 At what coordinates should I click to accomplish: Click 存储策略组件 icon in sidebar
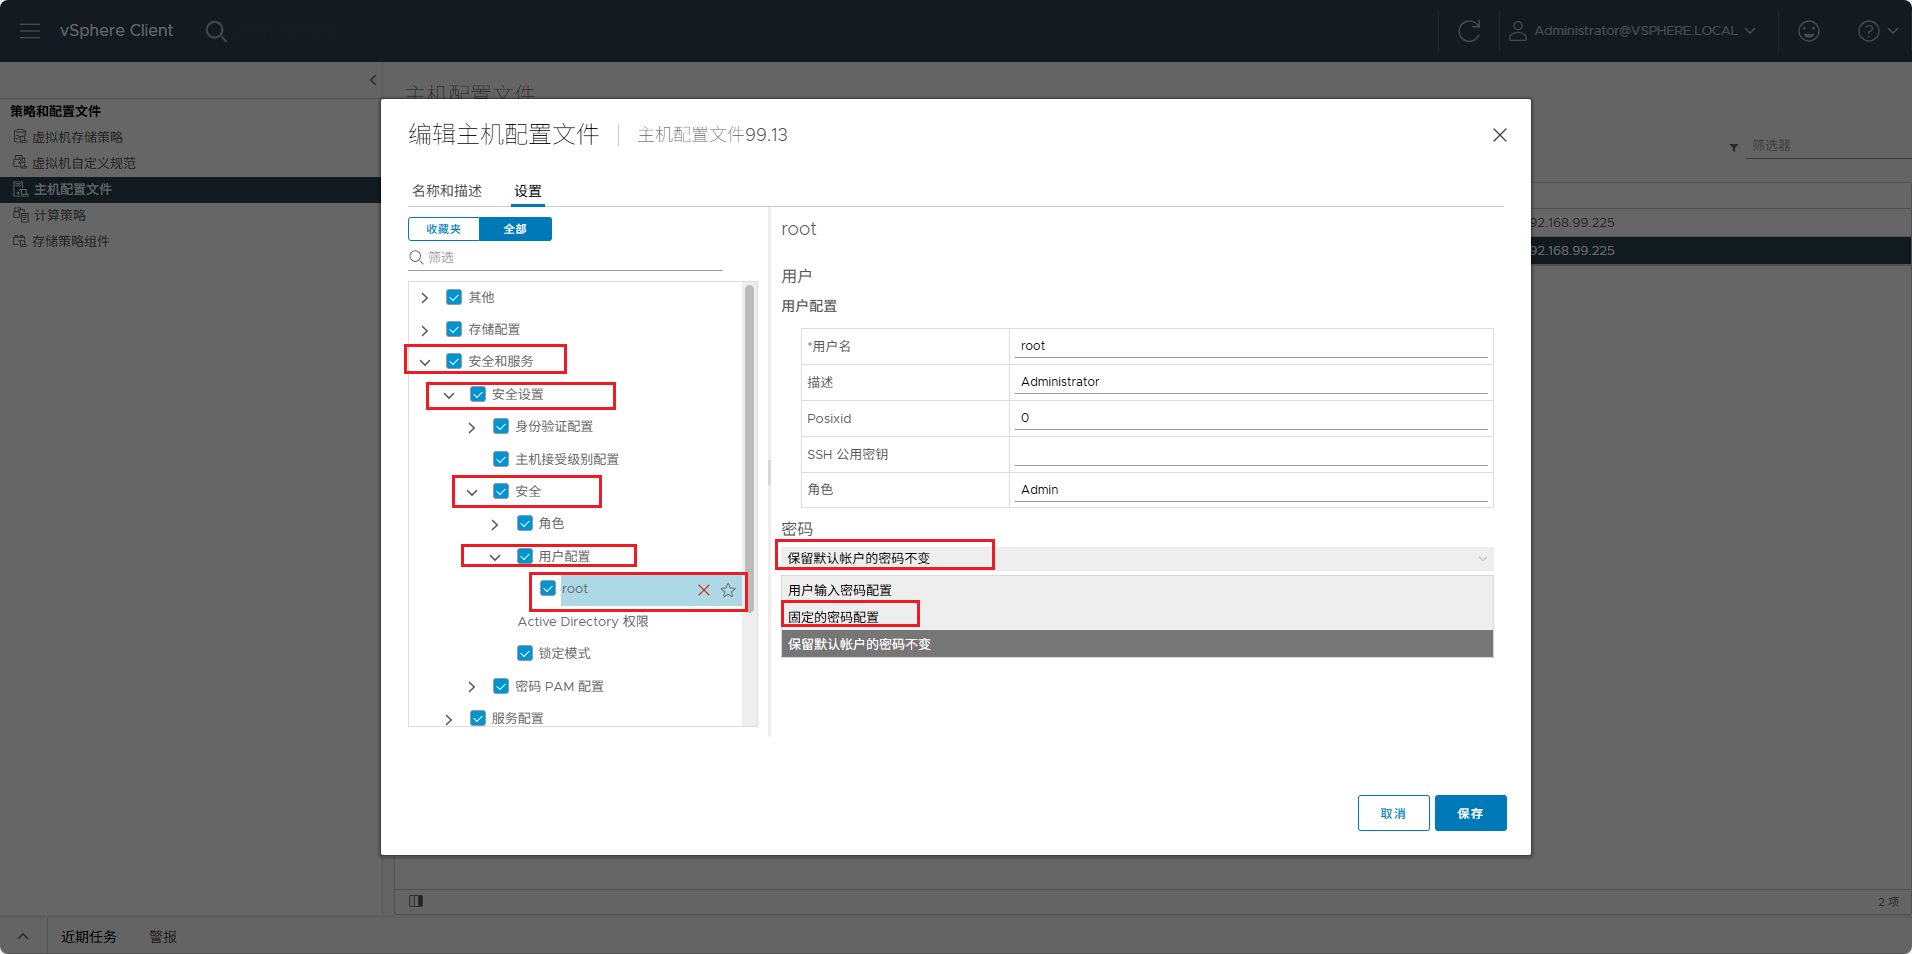(20, 240)
